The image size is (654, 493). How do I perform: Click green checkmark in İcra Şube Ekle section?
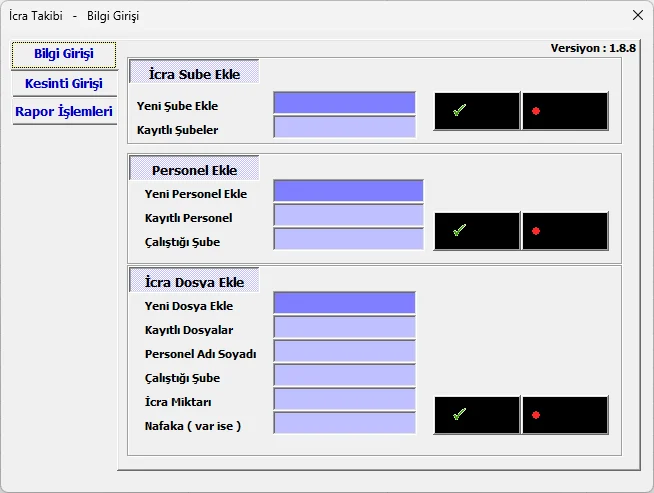pos(476,111)
